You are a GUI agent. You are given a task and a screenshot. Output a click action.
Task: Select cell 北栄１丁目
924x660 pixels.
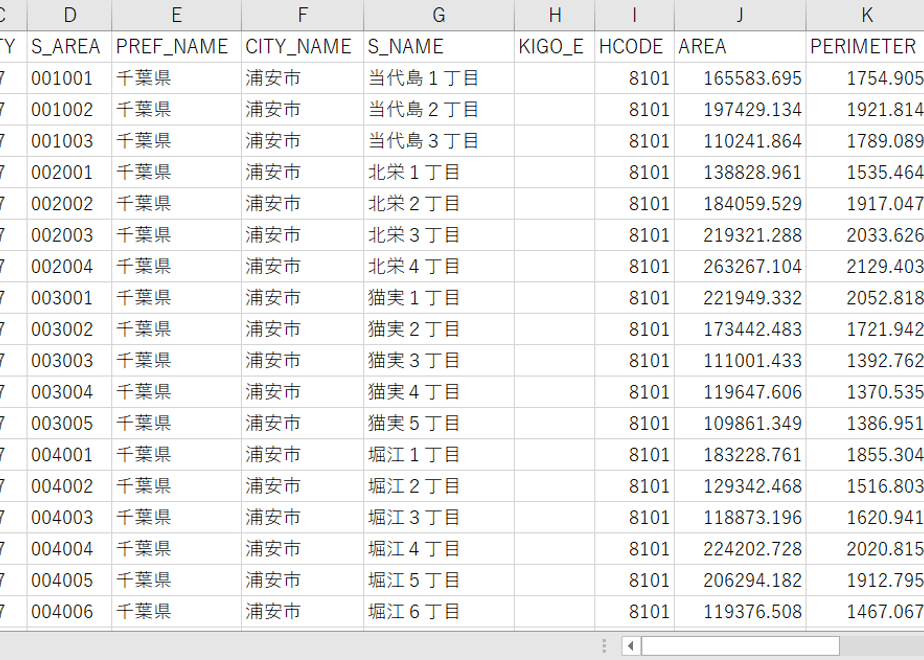point(439,172)
